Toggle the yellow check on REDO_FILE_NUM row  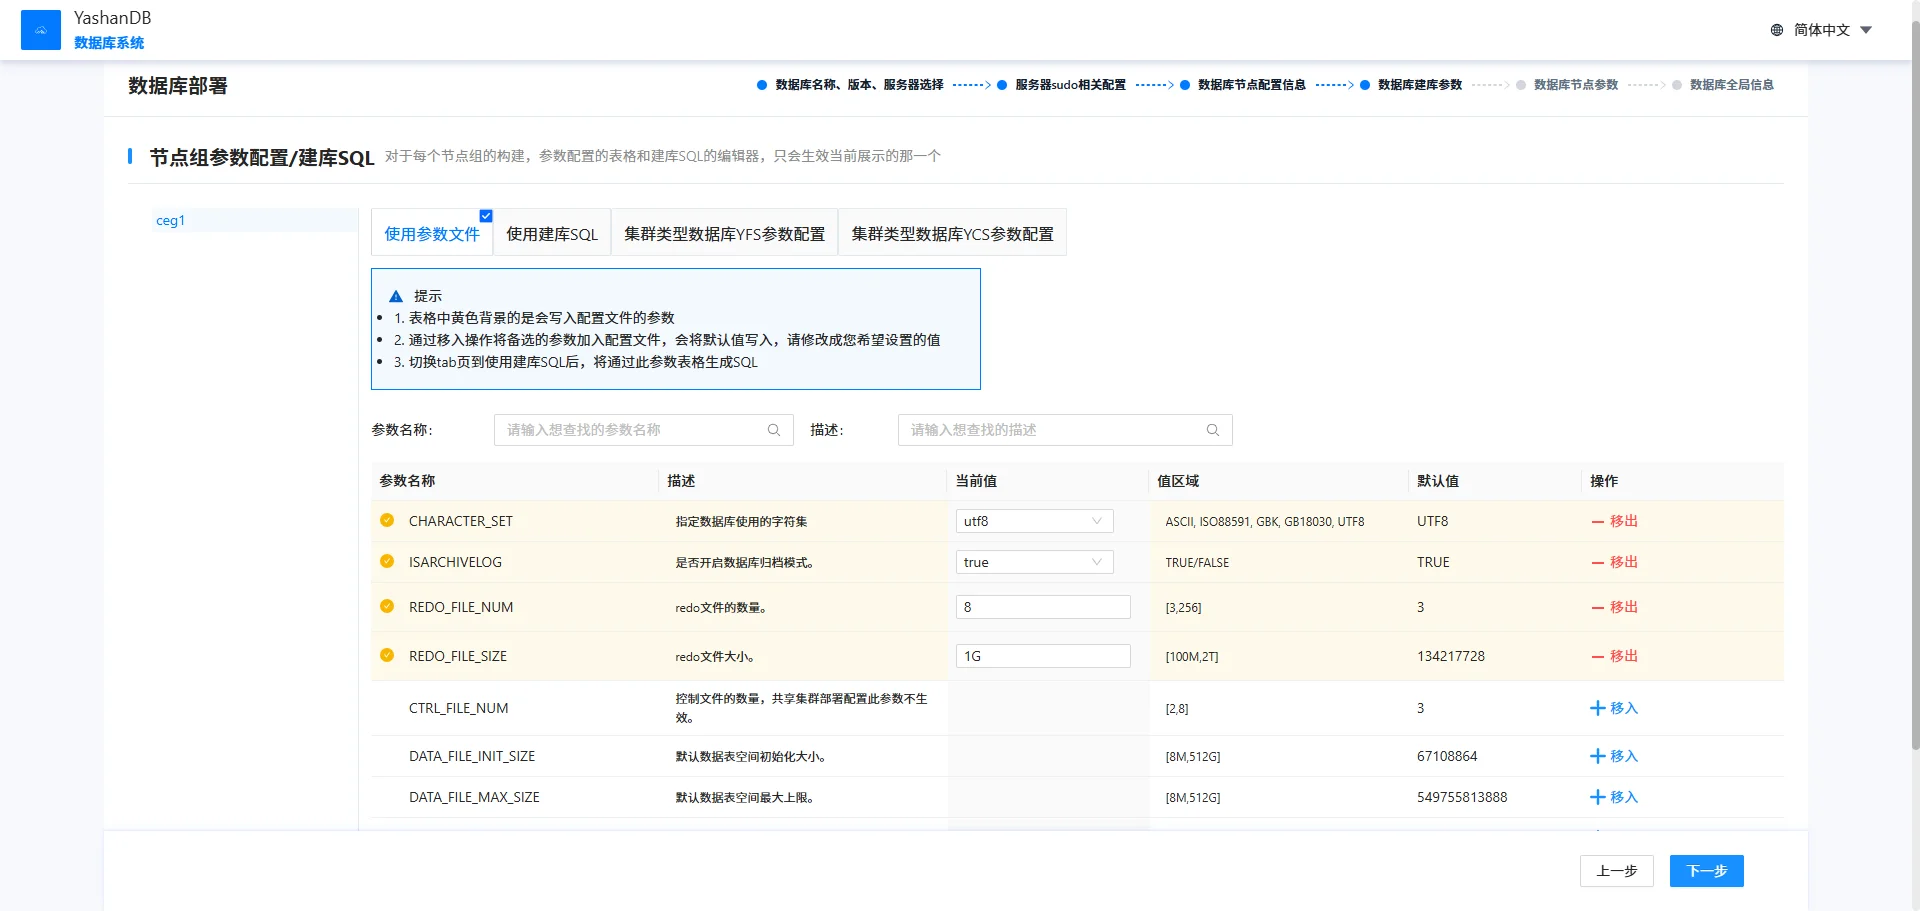click(x=387, y=606)
